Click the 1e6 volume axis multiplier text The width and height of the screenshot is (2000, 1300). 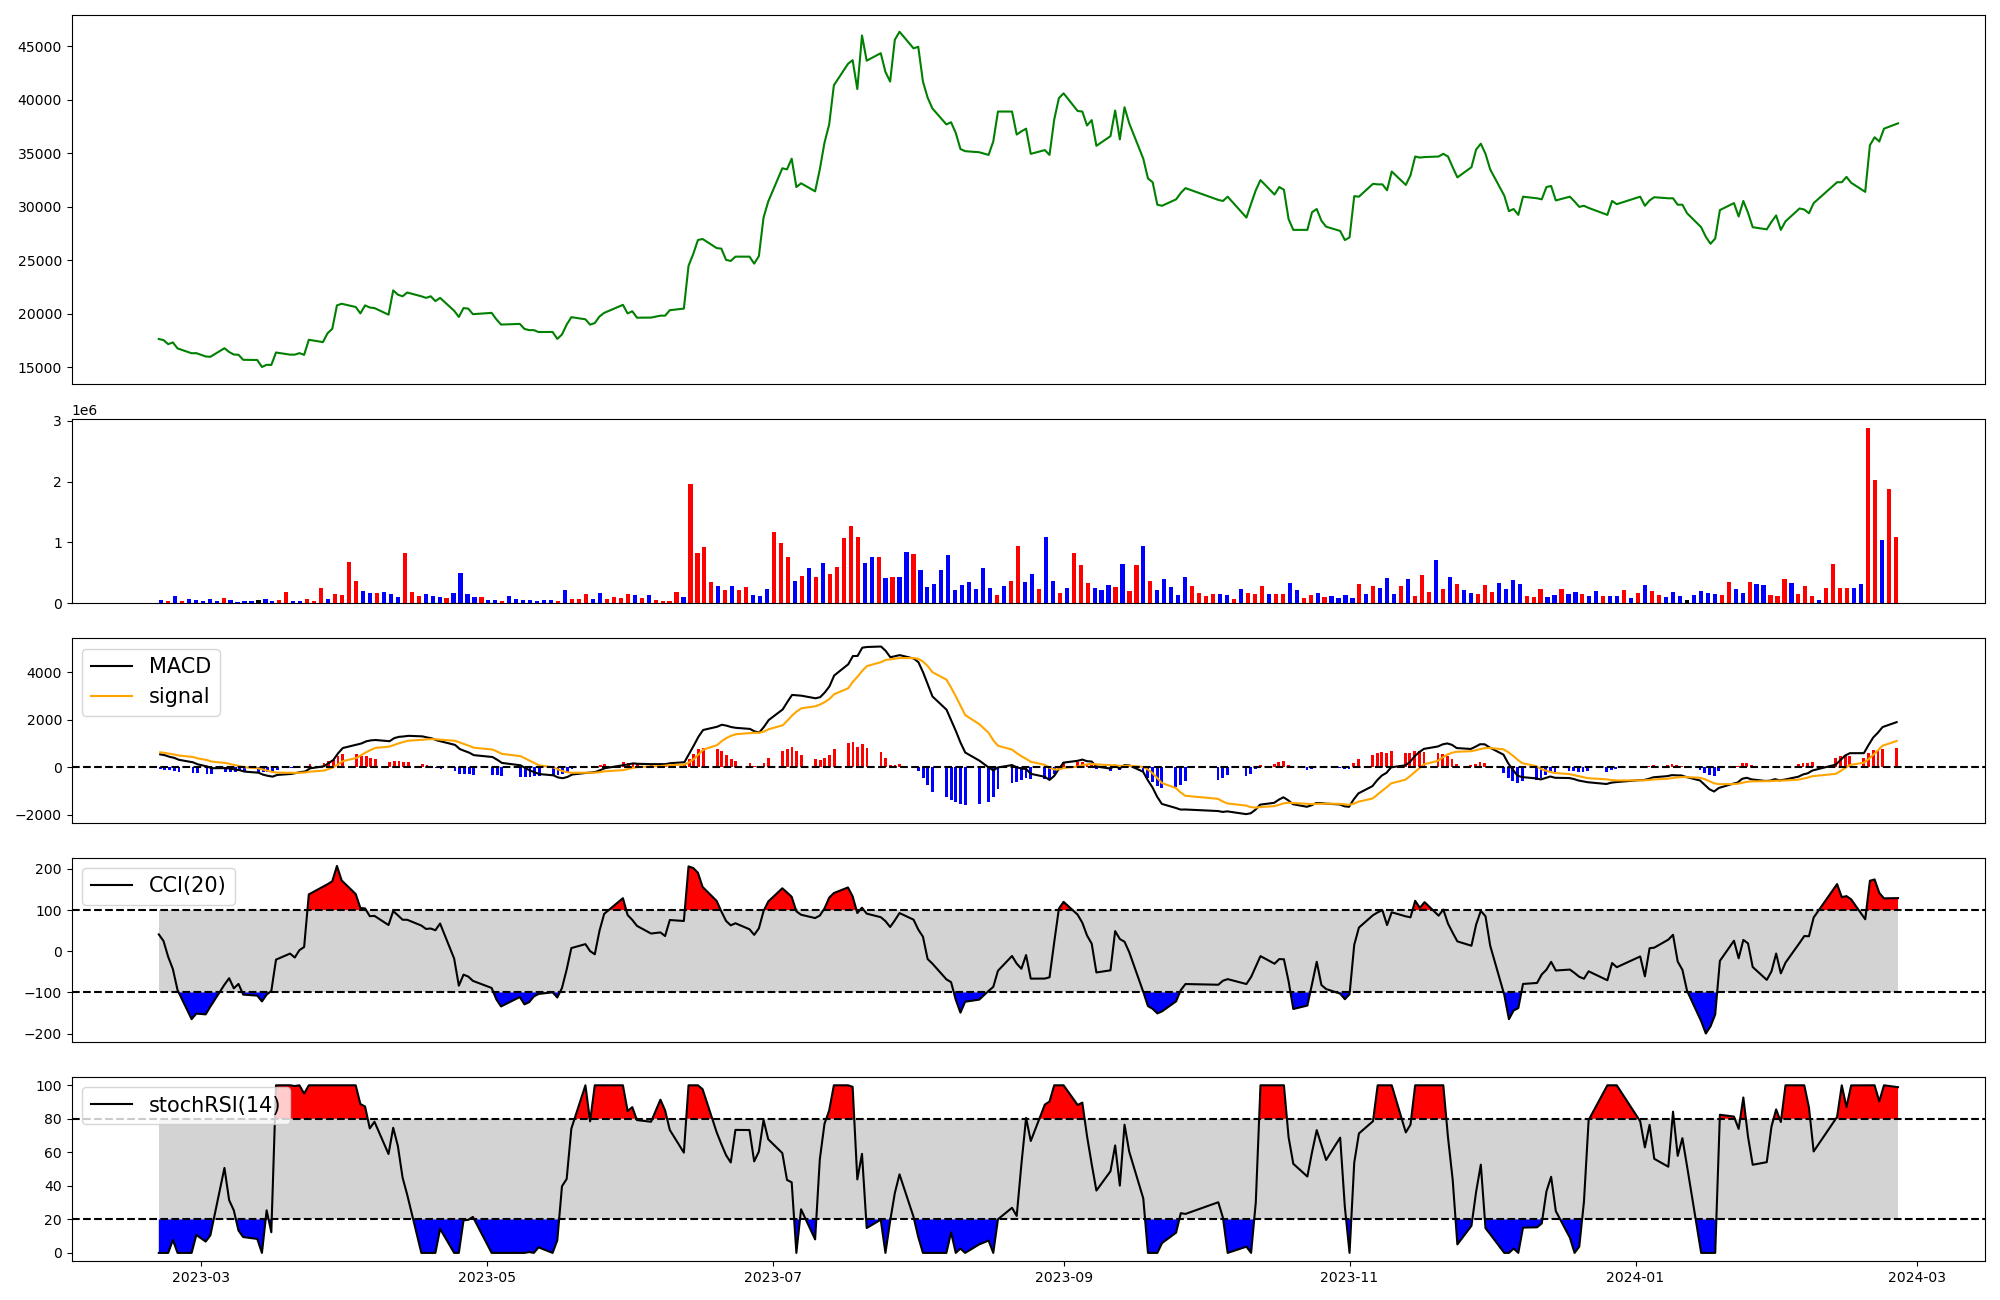point(85,411)
